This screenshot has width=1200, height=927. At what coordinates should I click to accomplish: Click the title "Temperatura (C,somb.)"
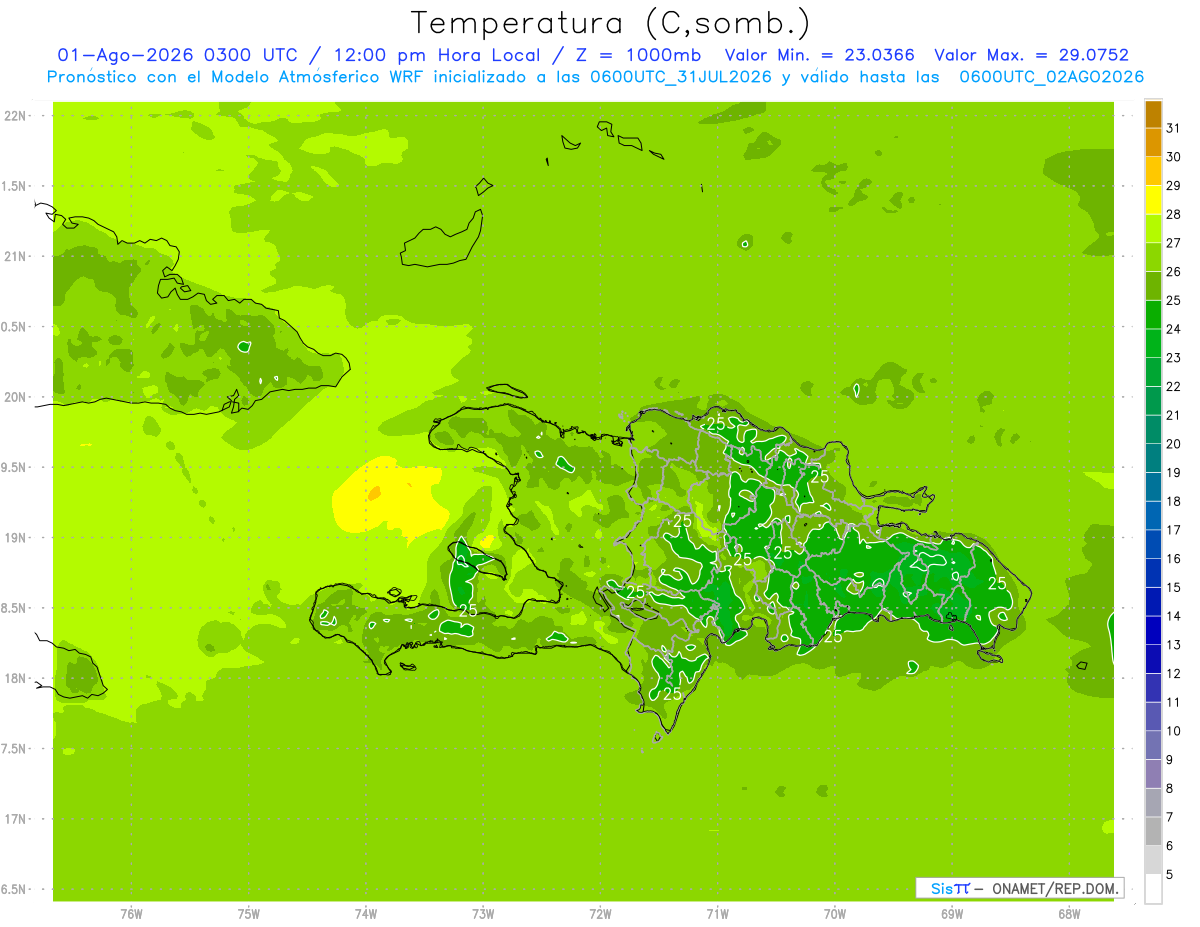(611, 23)
